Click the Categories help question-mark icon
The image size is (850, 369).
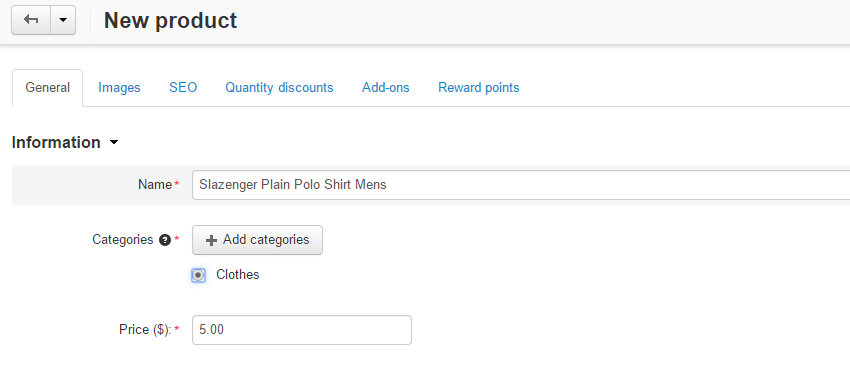pos(165,240)
